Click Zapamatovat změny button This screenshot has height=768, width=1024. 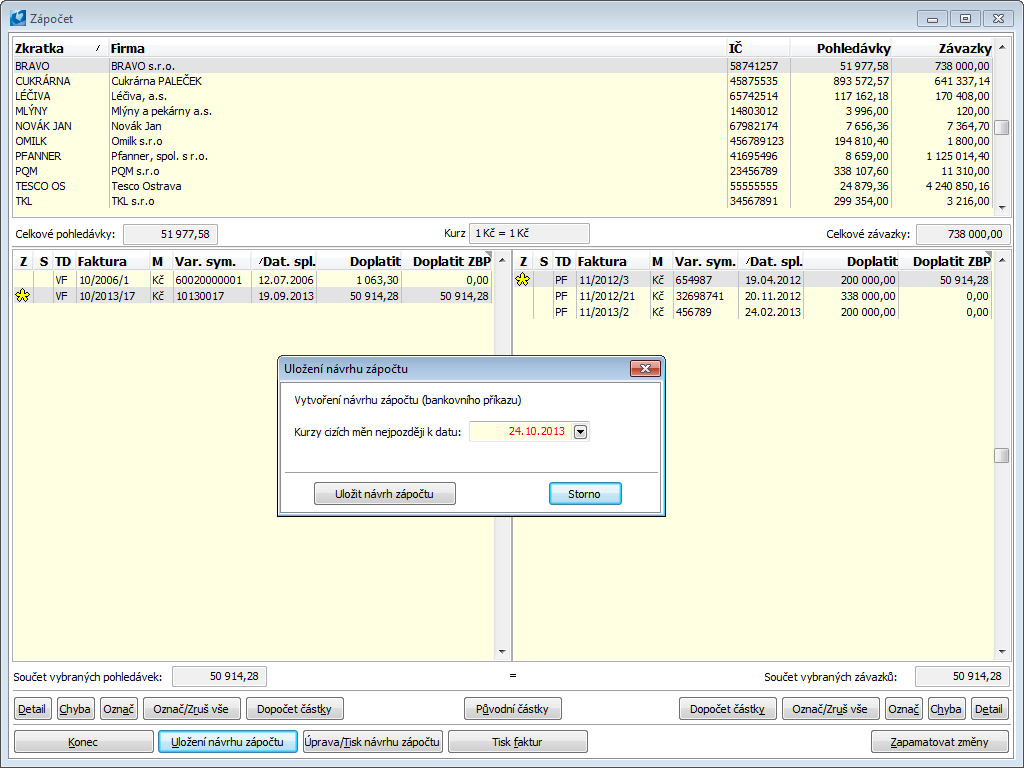coord(940,742)
